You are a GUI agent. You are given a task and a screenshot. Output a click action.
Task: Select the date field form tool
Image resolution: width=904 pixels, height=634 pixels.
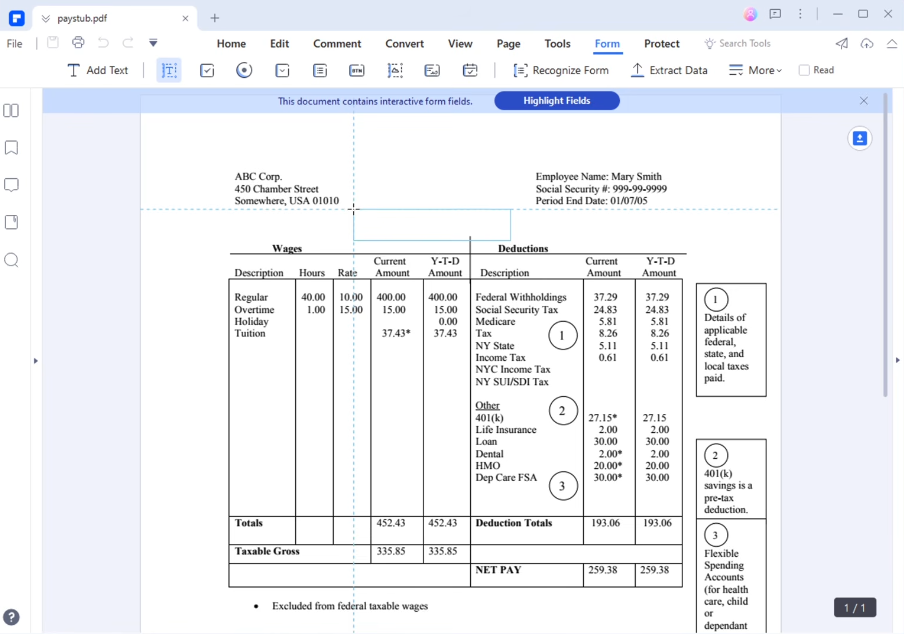tap(470, 70)
